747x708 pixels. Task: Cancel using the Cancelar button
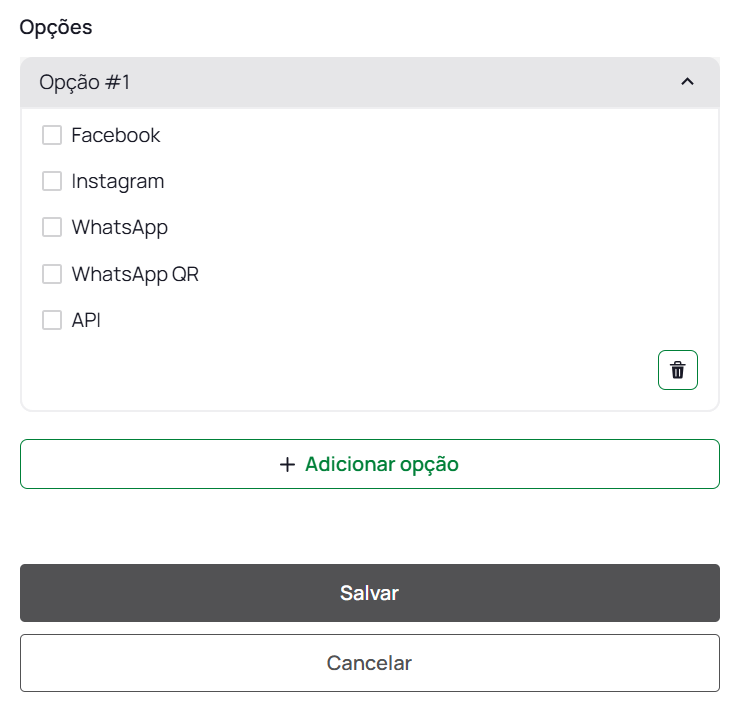click(370, 663)
